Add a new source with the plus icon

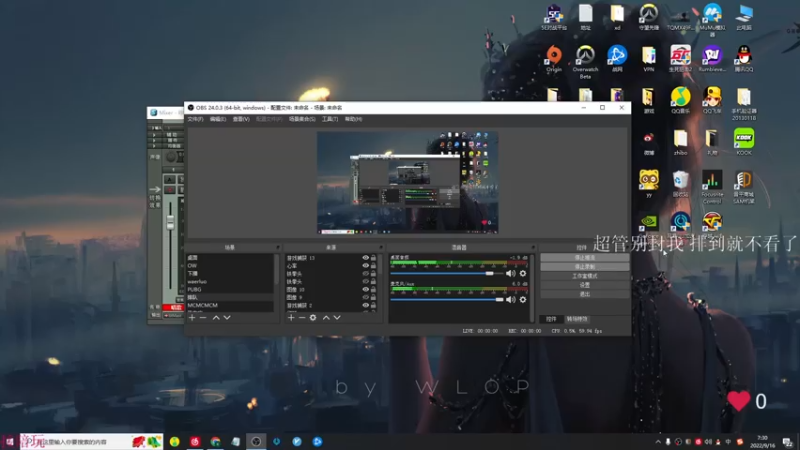[291, 317]
